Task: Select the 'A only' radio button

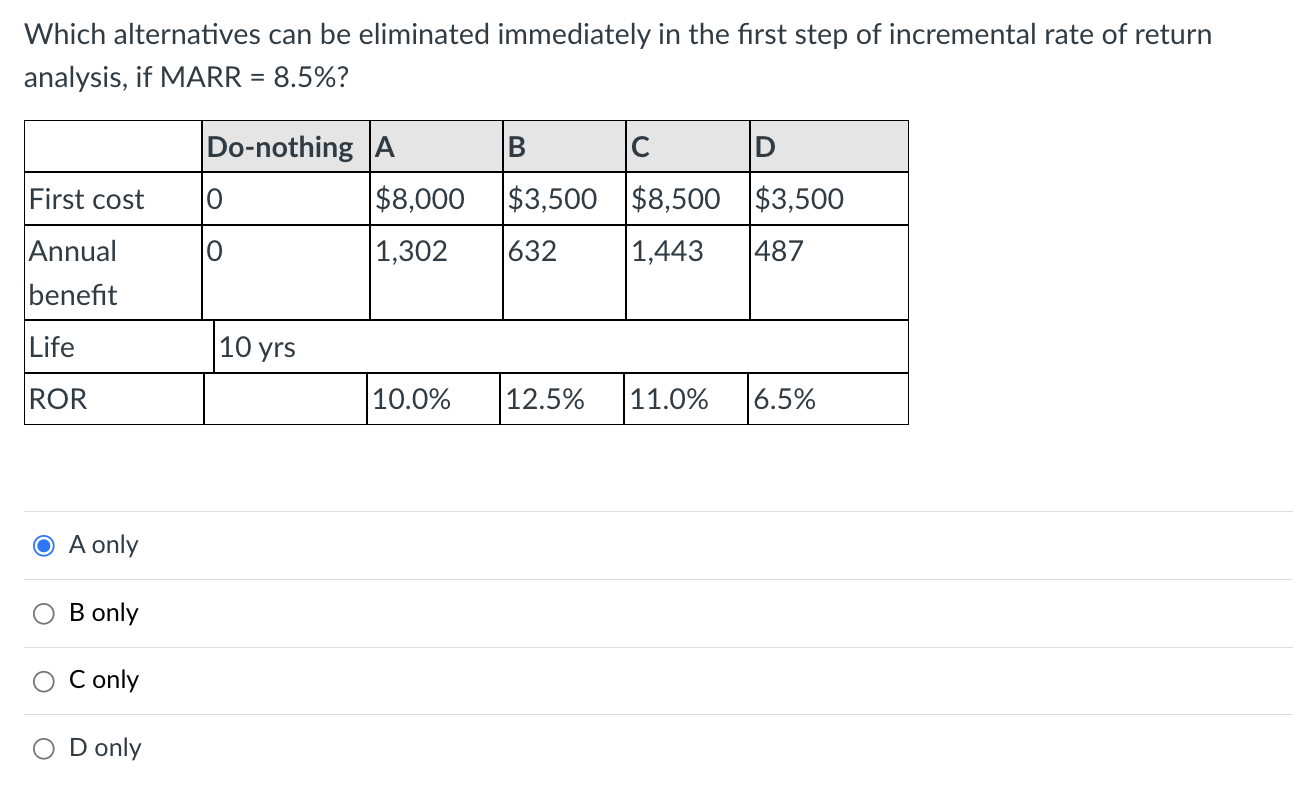Action: pos(43,545)
